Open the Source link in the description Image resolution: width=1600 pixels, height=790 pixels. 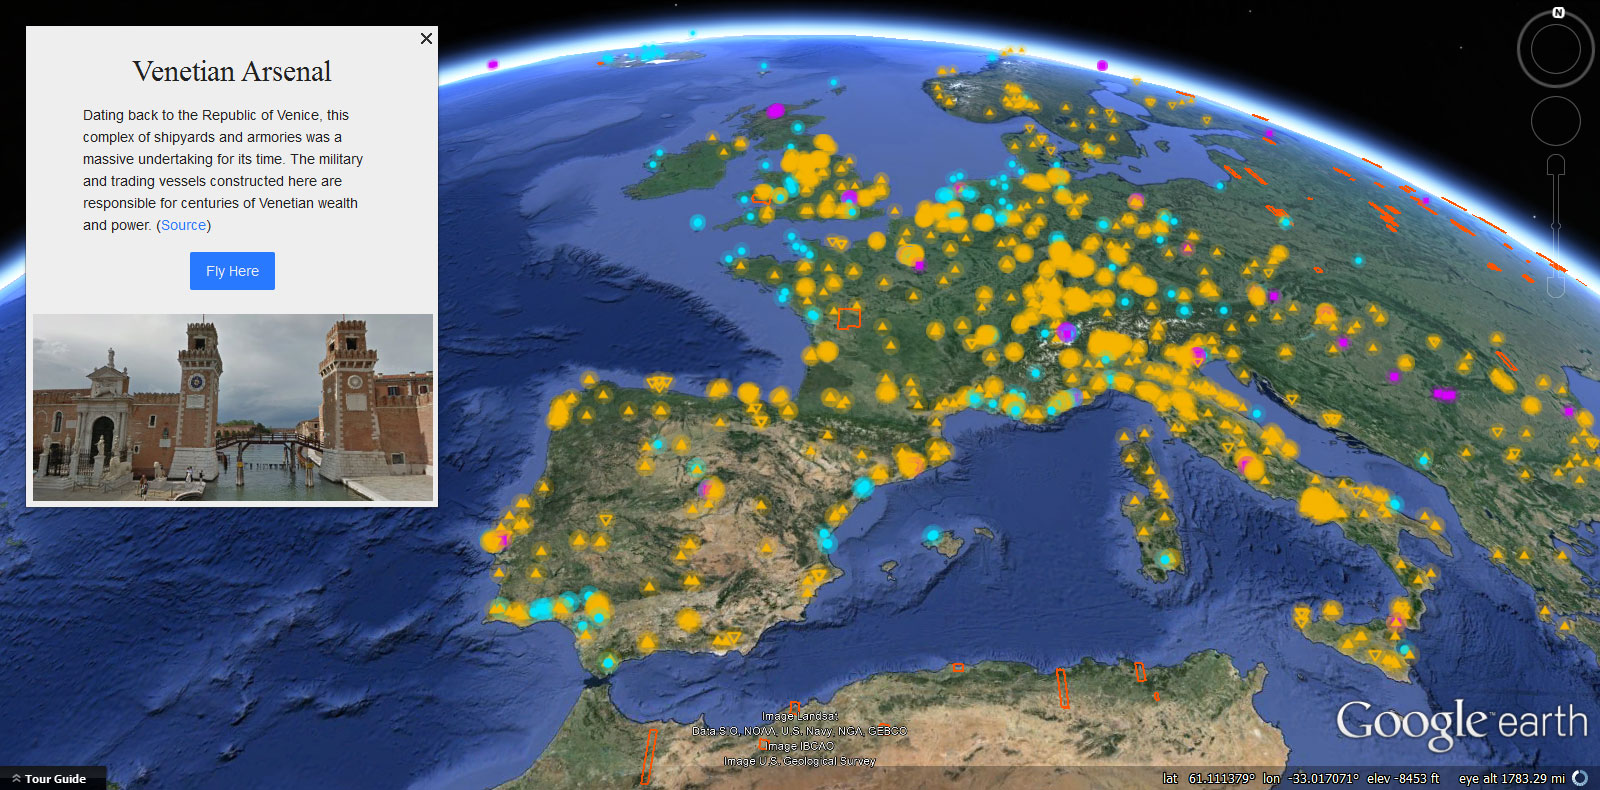pos(183,225)
